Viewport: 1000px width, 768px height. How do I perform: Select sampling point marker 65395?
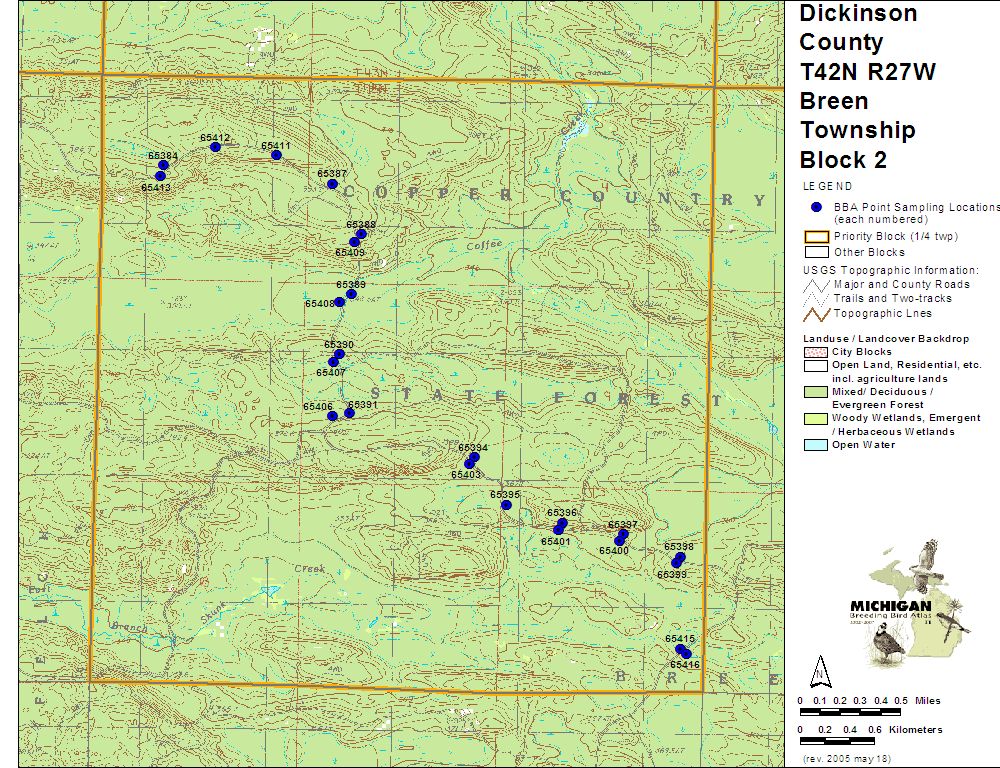point(506,505)
